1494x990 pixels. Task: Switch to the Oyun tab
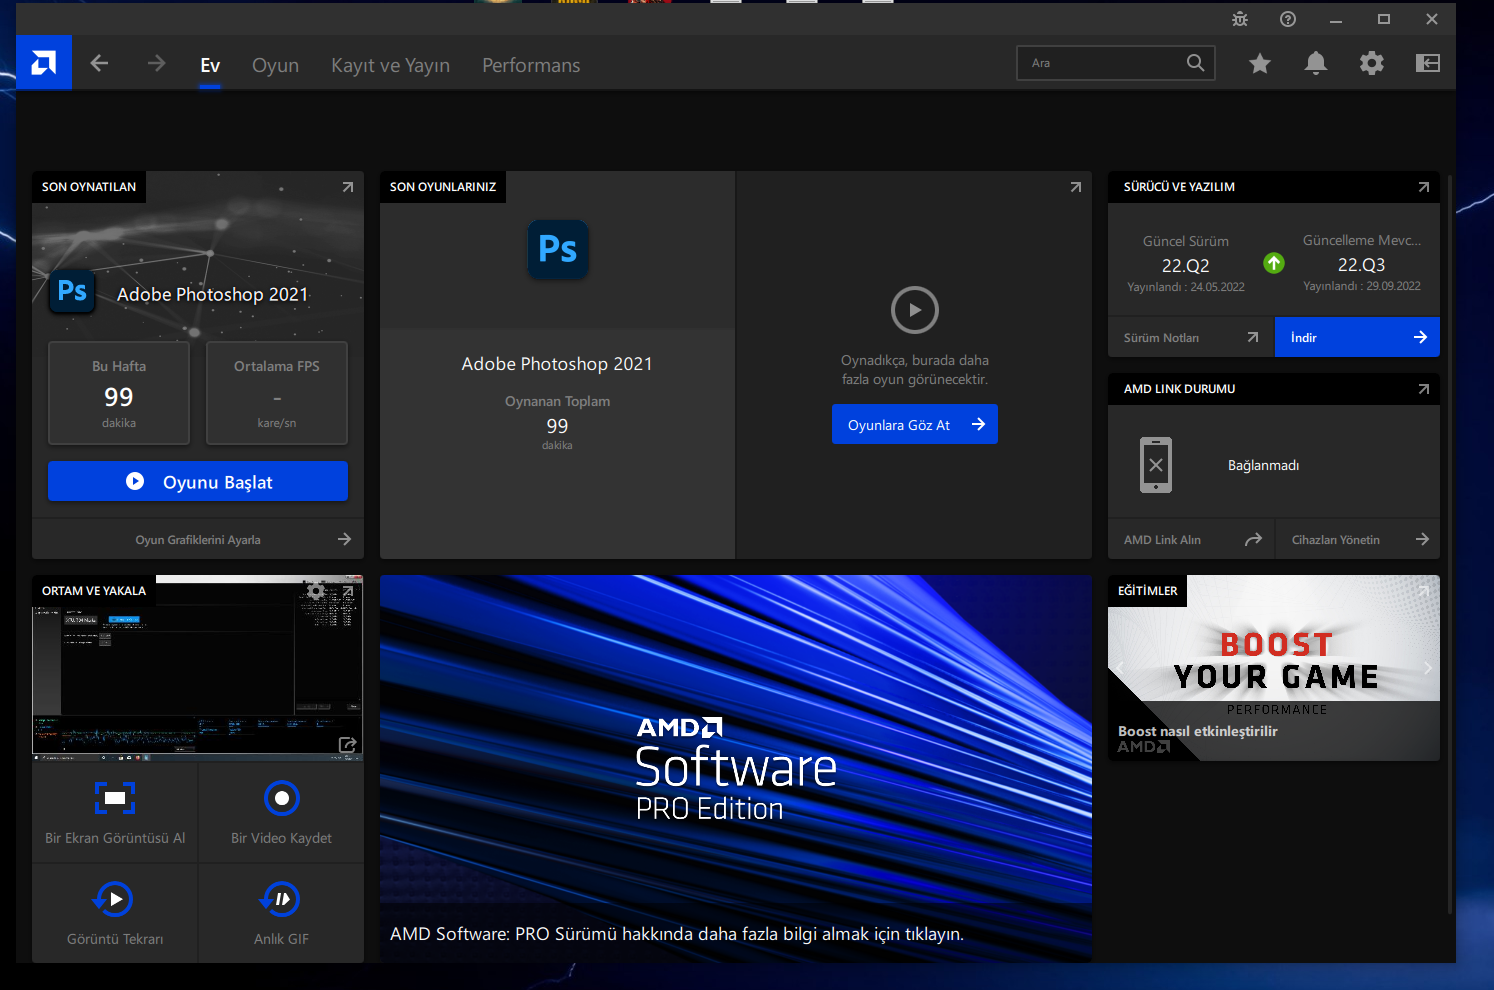(x=275, y=65)
